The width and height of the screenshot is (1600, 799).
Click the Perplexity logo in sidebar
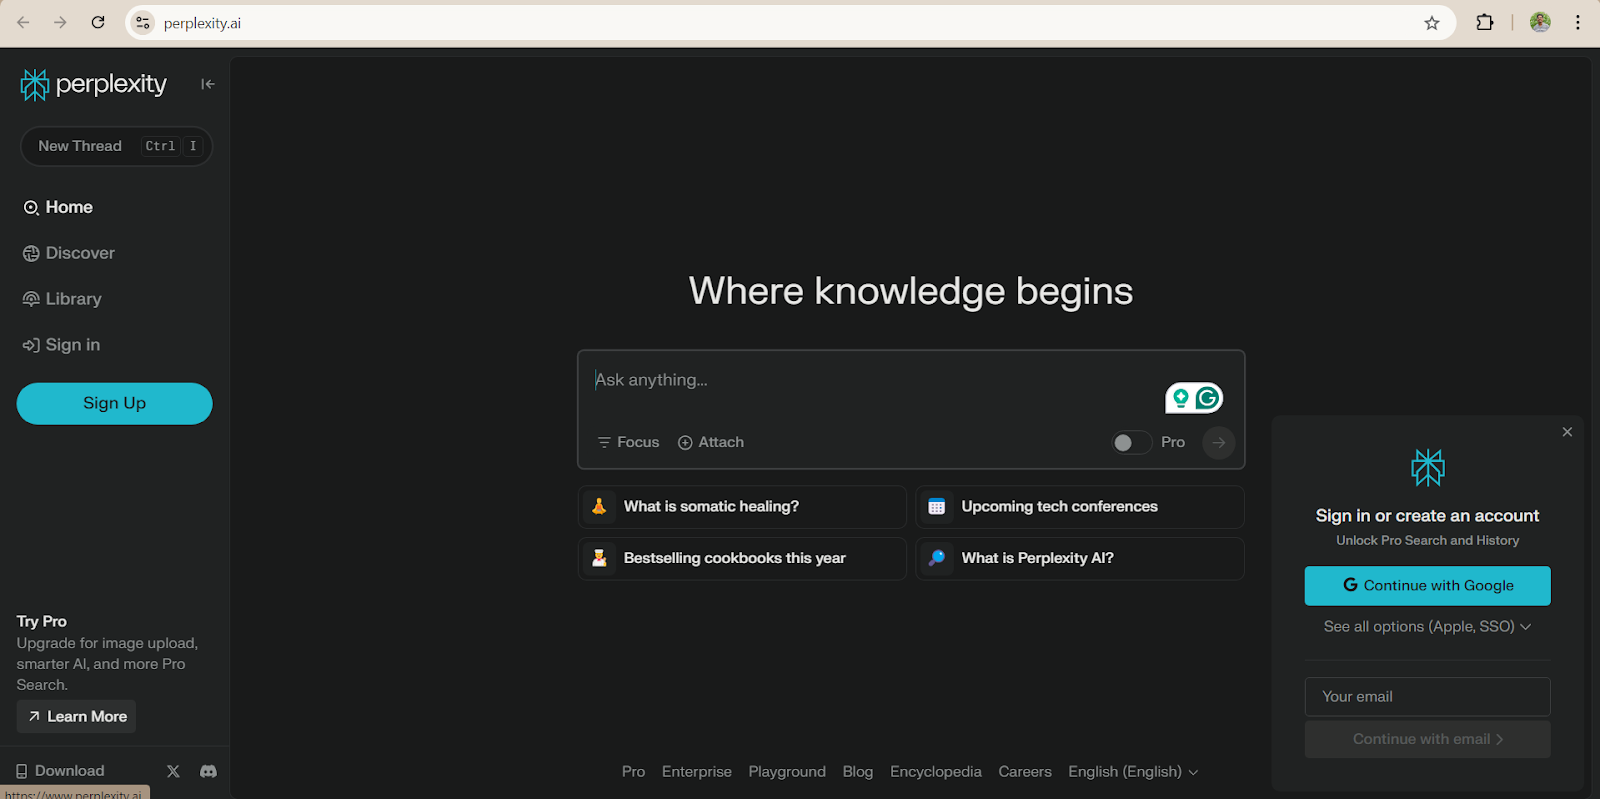point(93,85)
